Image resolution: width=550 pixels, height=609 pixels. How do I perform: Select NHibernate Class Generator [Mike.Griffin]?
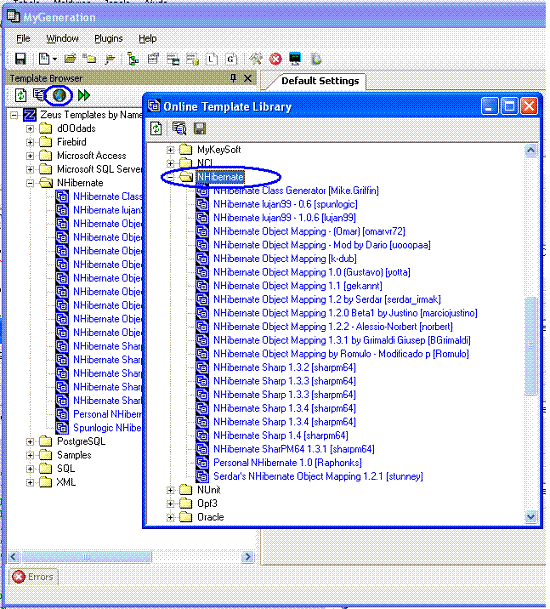(296, 191)
